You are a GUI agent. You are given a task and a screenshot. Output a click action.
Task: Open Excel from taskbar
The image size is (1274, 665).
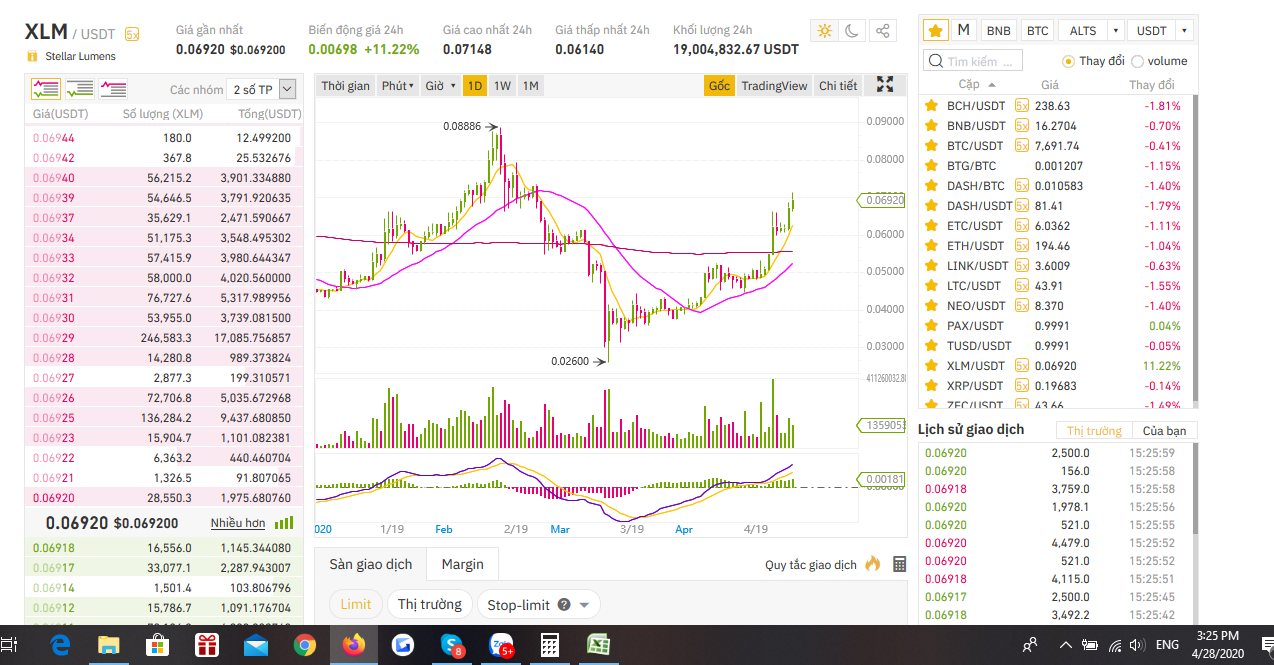[x=599, y=645]
